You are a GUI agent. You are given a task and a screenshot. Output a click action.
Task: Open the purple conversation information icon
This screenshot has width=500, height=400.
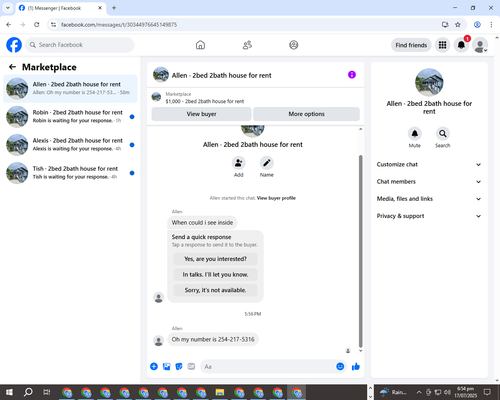pos(352,75)
